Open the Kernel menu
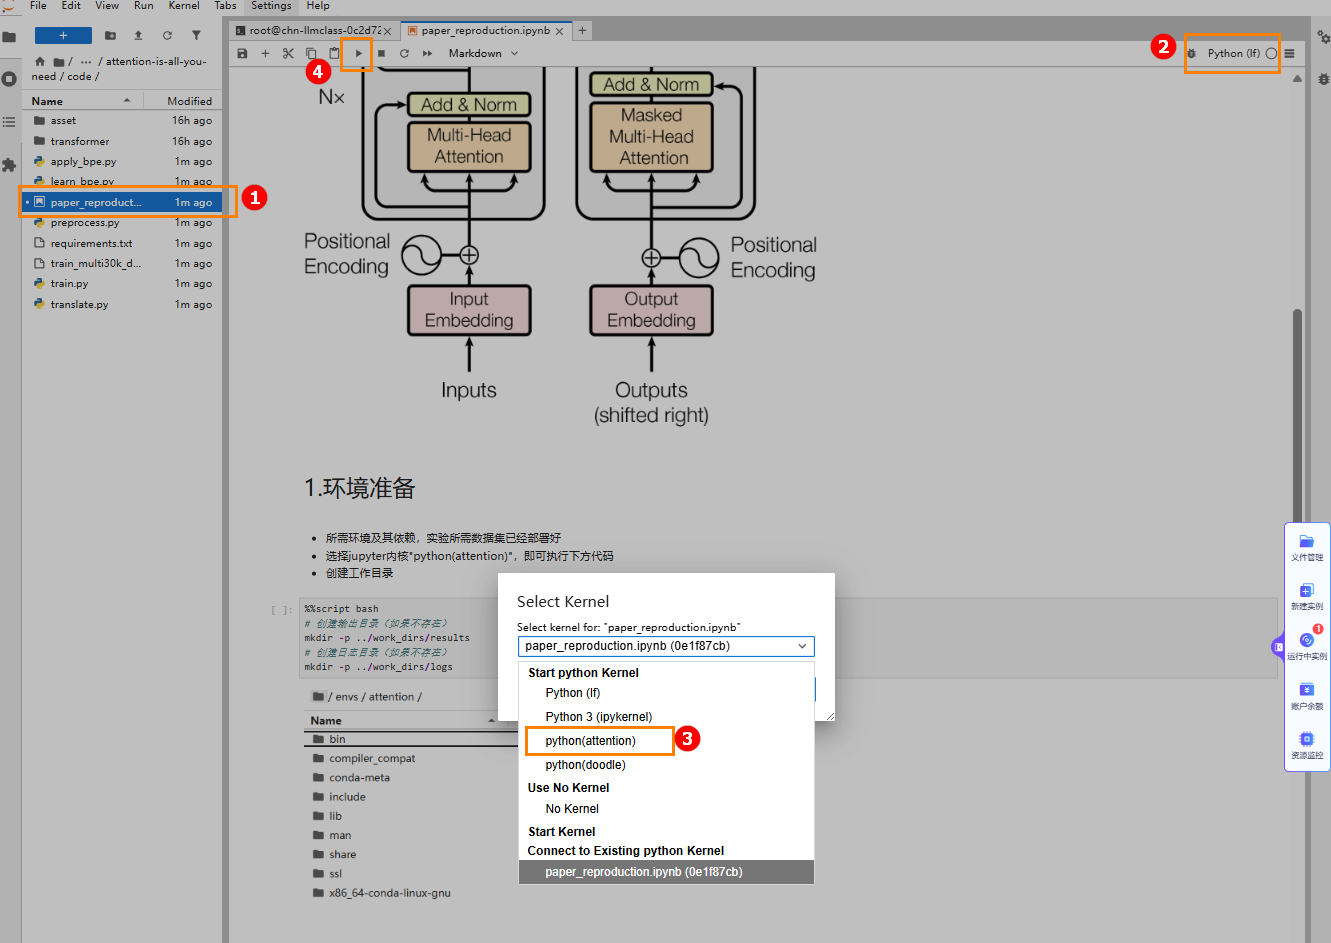The image size is (1331, 943). (x=184, y=6)
